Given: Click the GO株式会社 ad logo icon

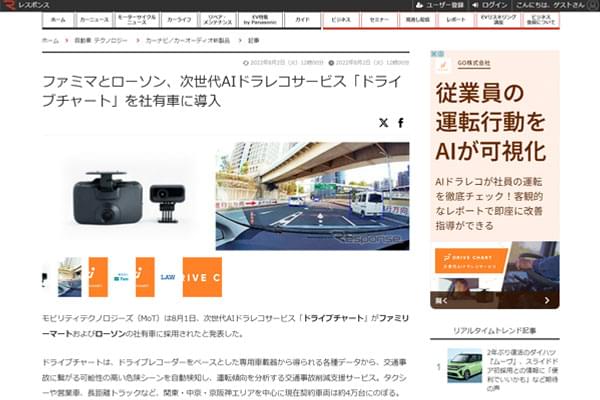Looking at the screenshot, I should (443, 65).
